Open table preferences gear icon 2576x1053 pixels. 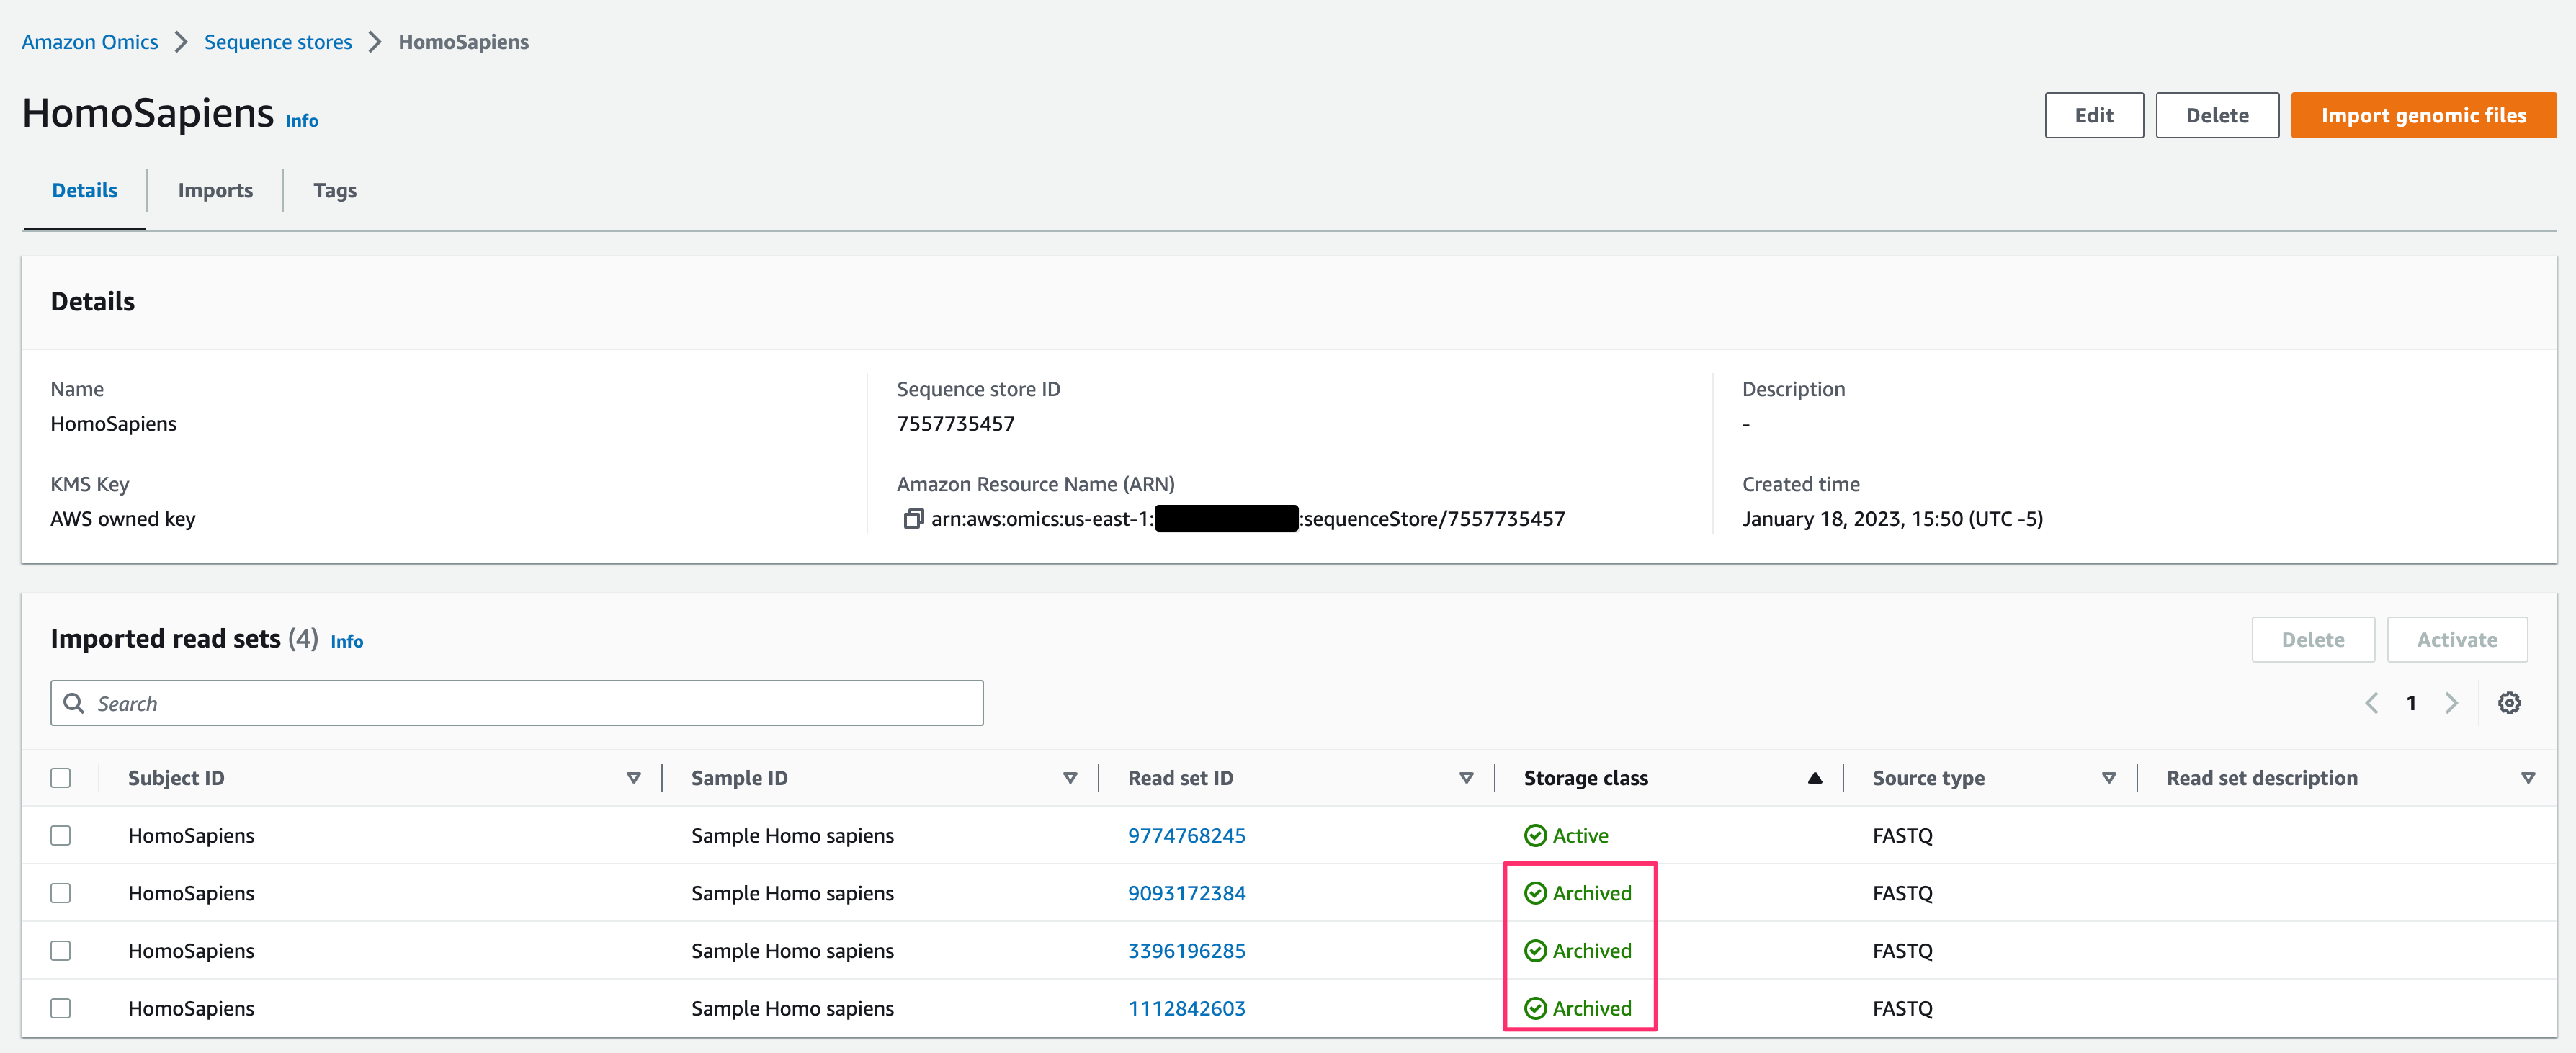(2509, 703)
